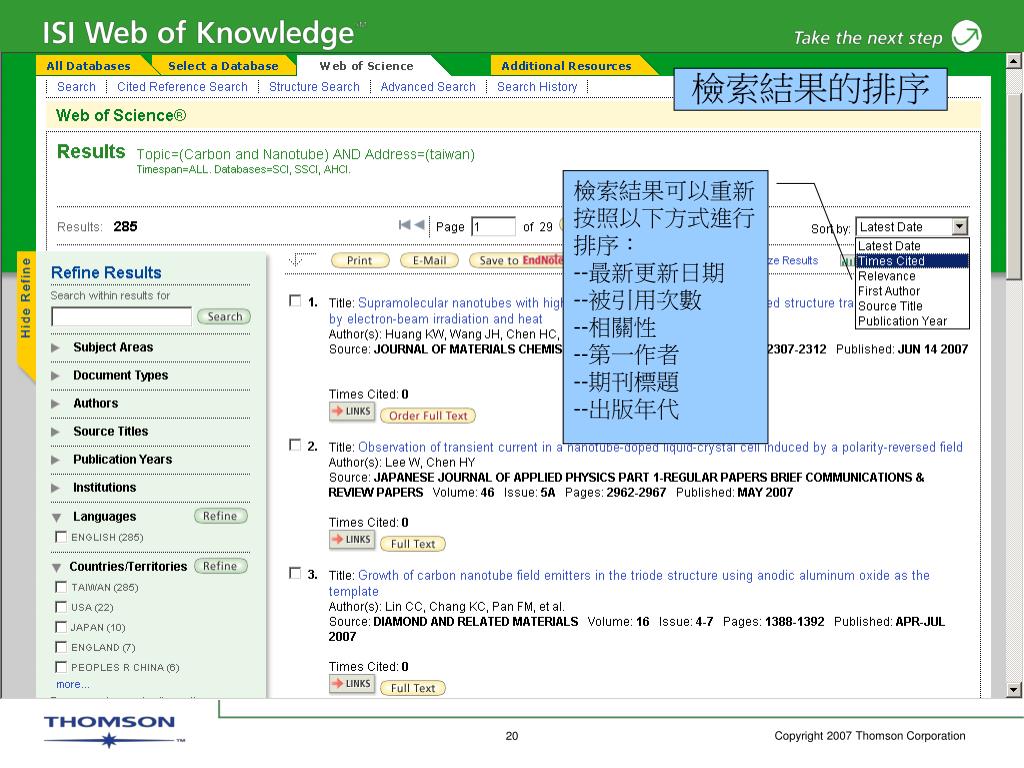This screenshot has width=1024, height=768.
Task: Choose Relevance in sort list
Action: point(912,276)
